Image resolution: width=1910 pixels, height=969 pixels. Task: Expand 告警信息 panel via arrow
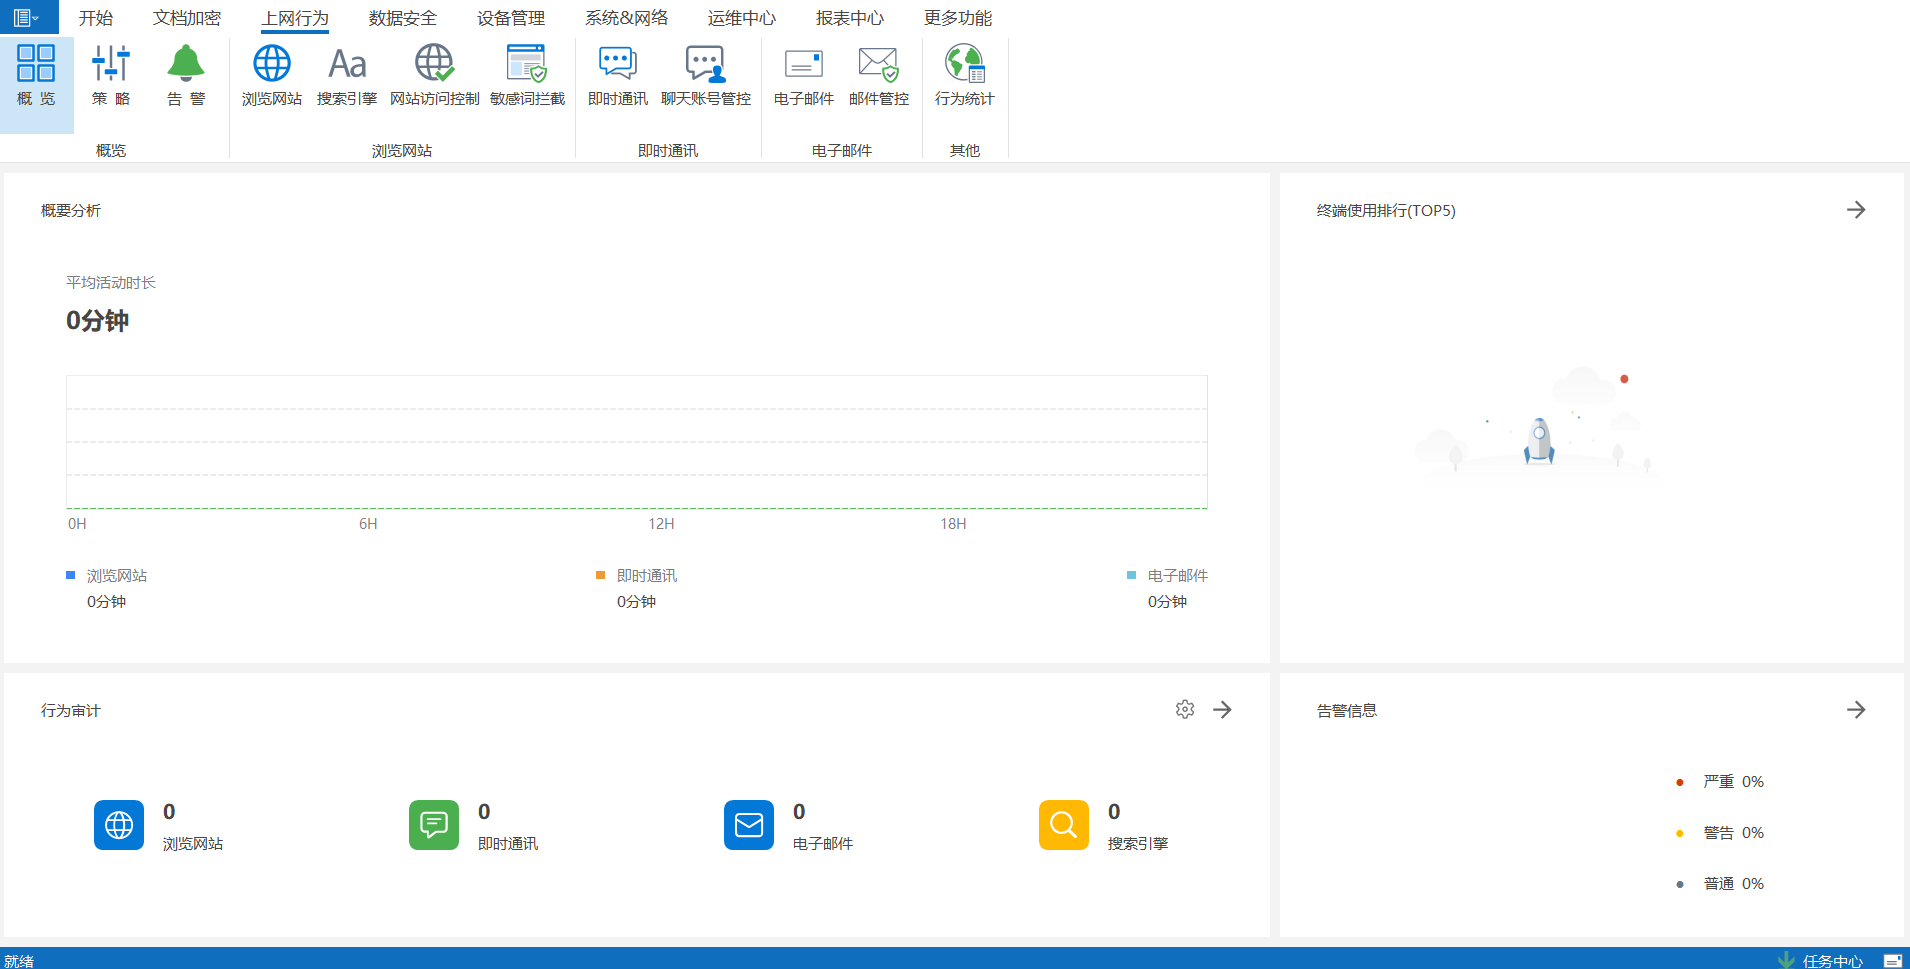coord(1856,710)
